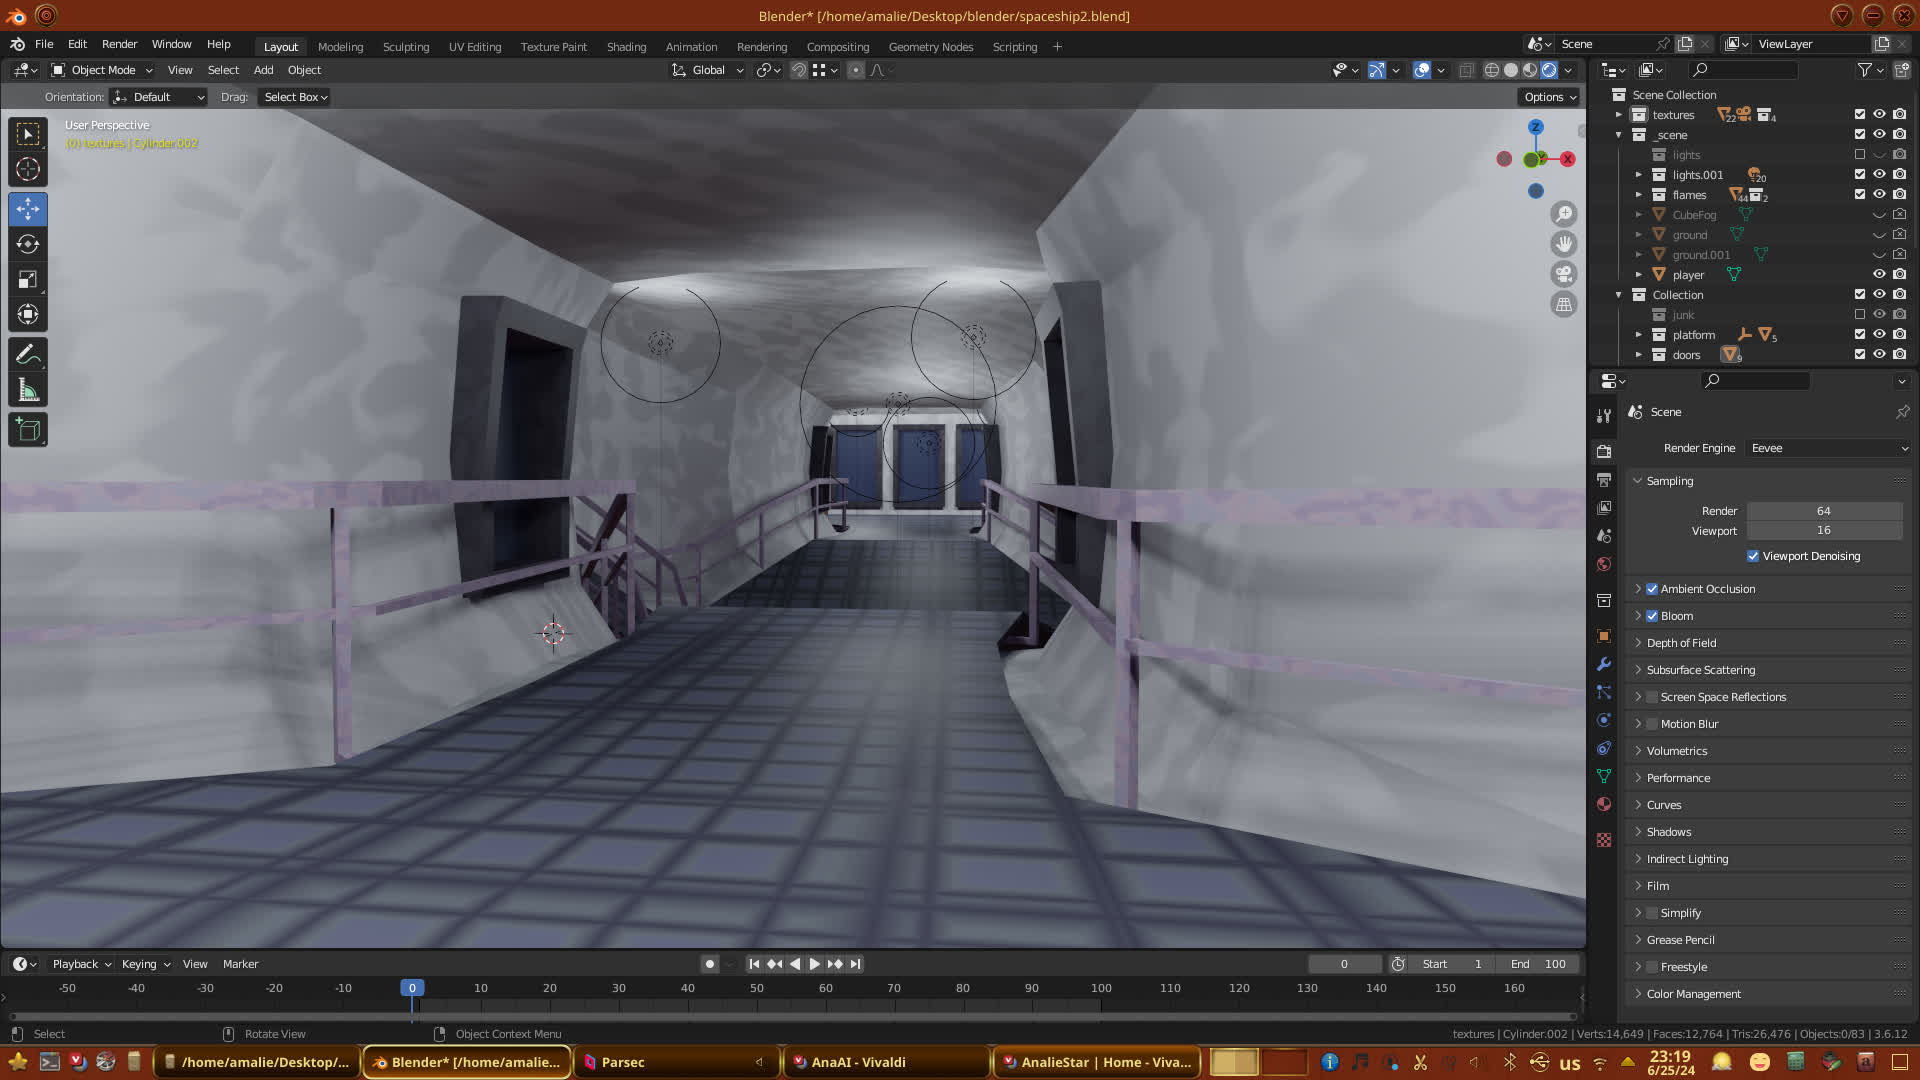Select the Measure tool

(x=28, y=391)
